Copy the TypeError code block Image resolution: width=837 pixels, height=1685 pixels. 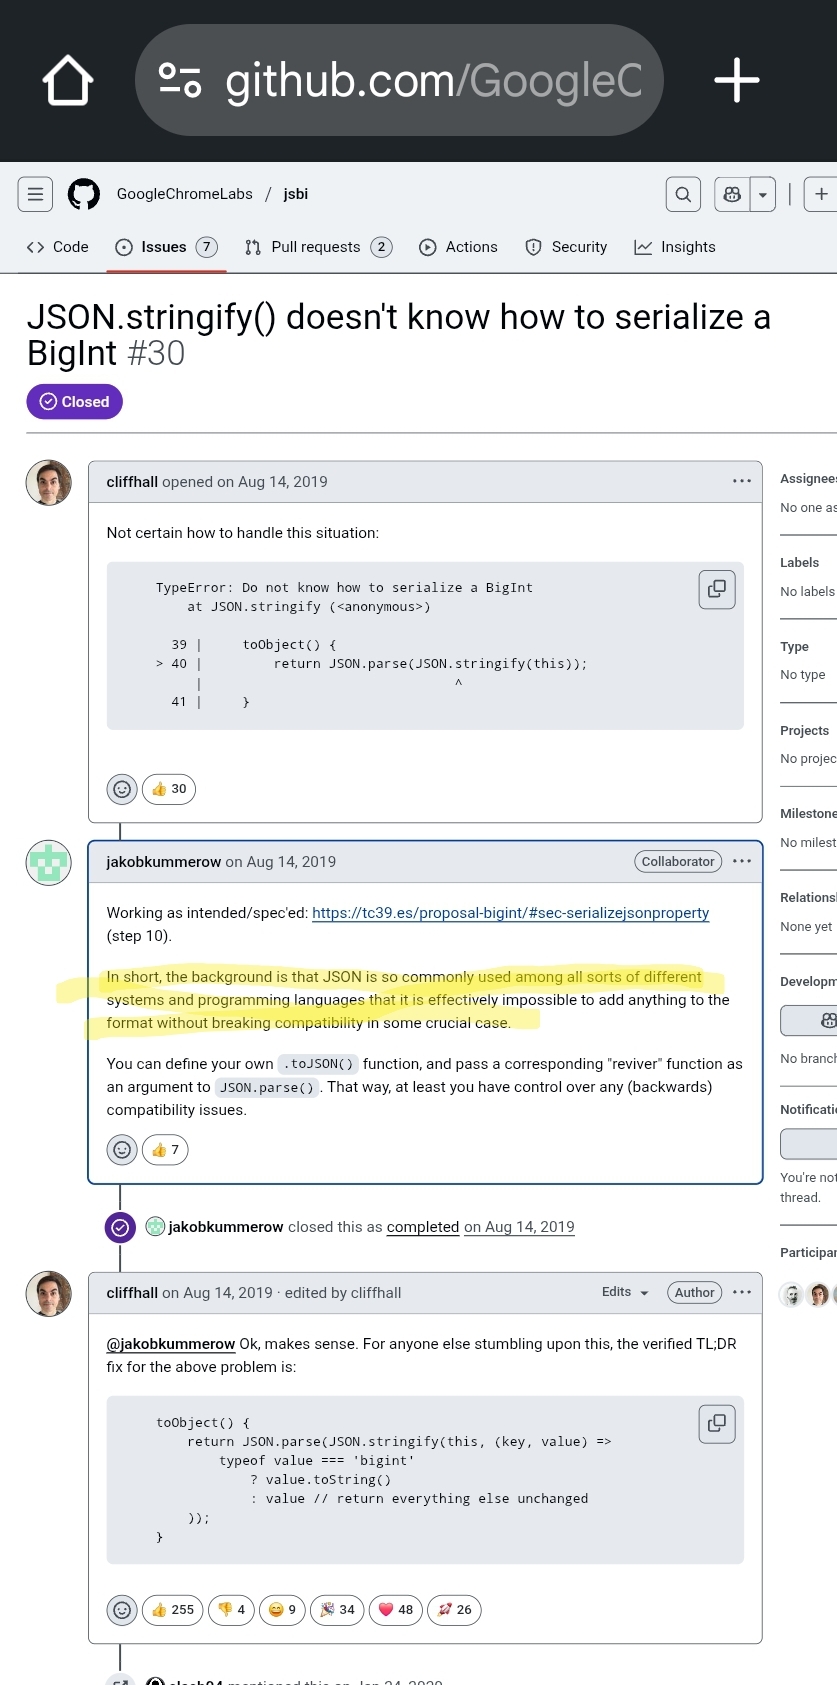tap(717, 589)
